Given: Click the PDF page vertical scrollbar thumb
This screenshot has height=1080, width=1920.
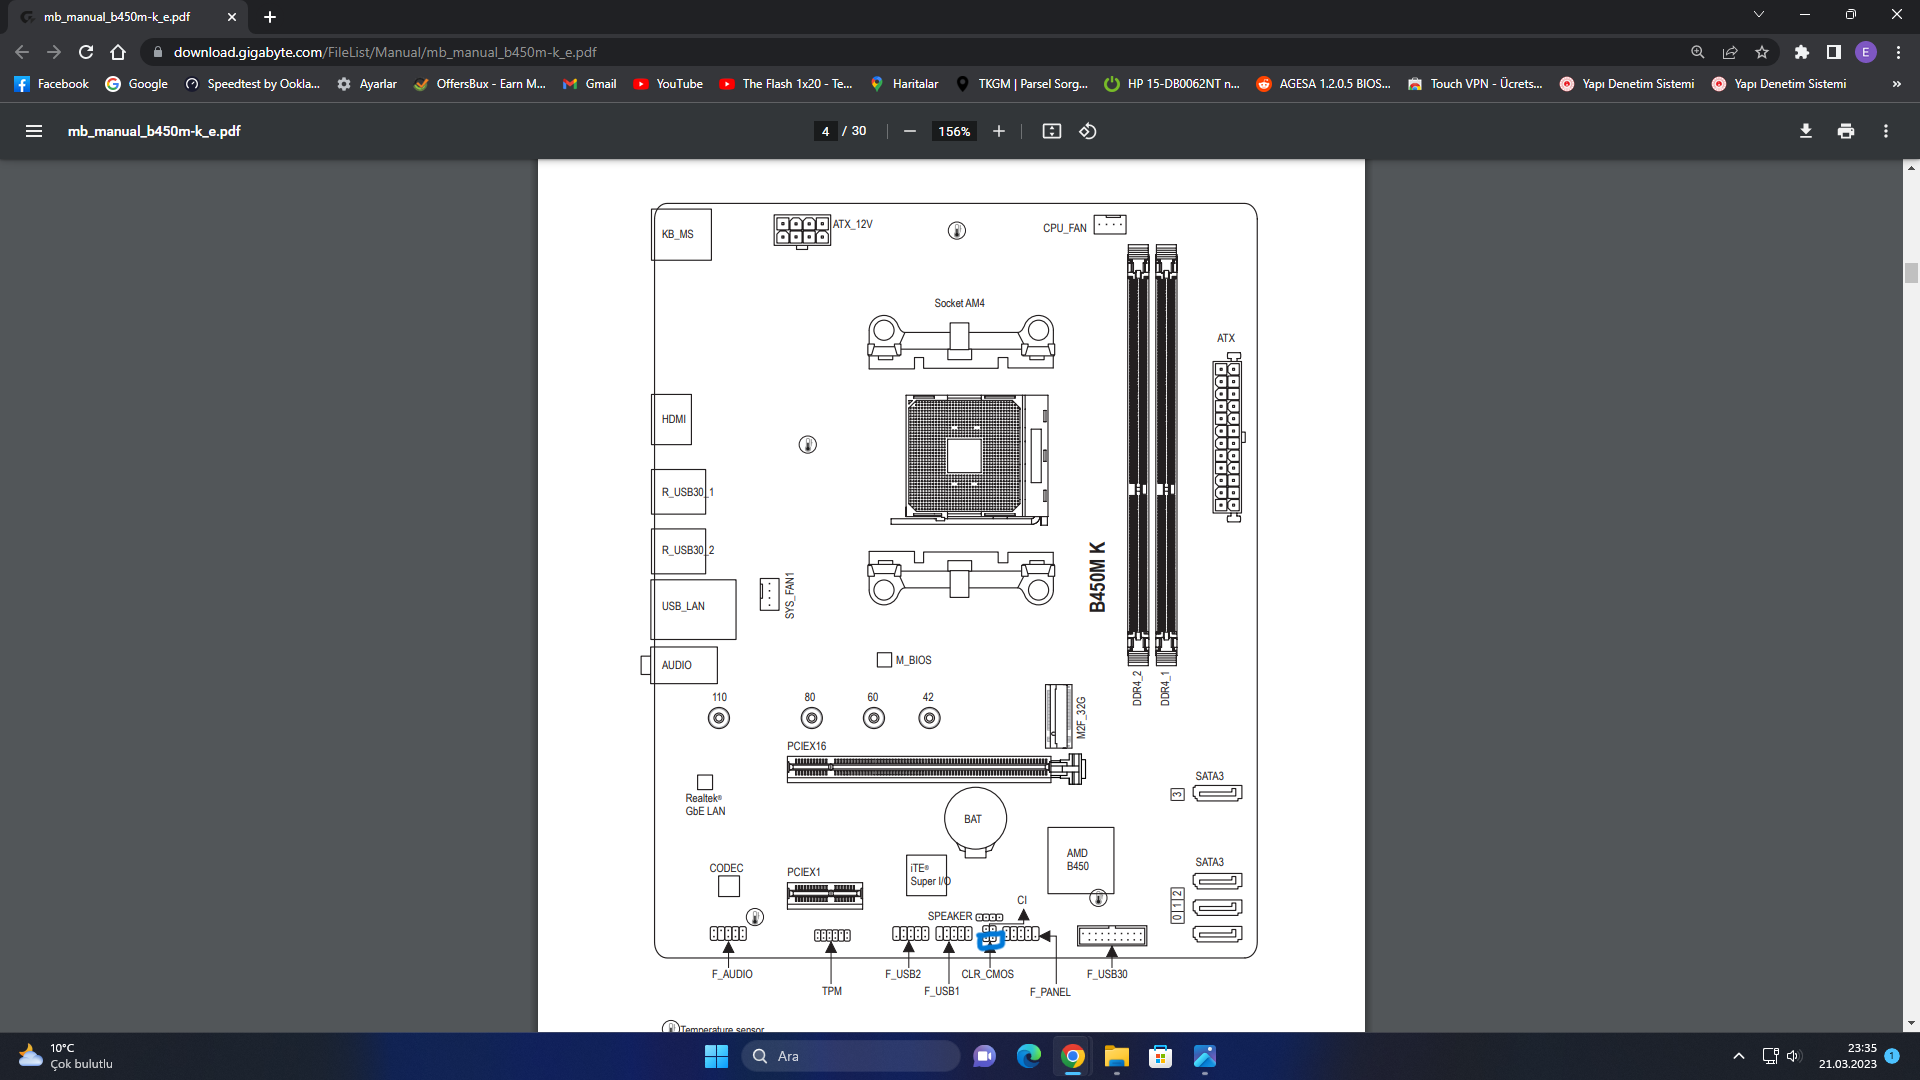Looking at the screenshot, I should (x=1911, y=273).
